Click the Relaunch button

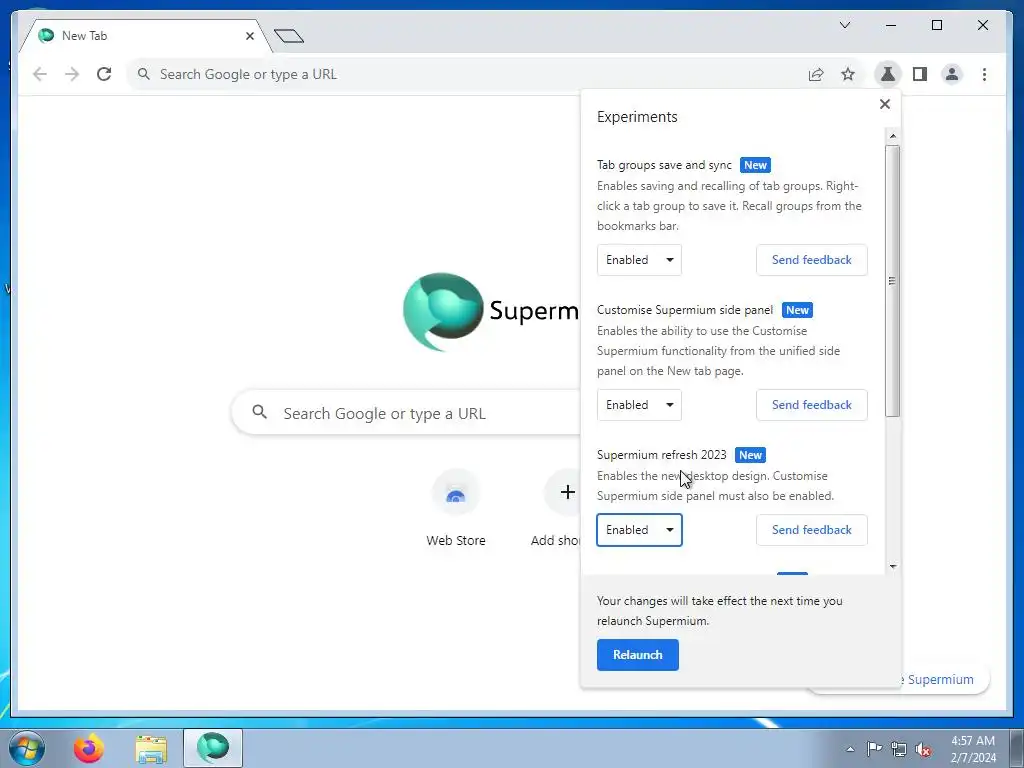click(638, 655)
